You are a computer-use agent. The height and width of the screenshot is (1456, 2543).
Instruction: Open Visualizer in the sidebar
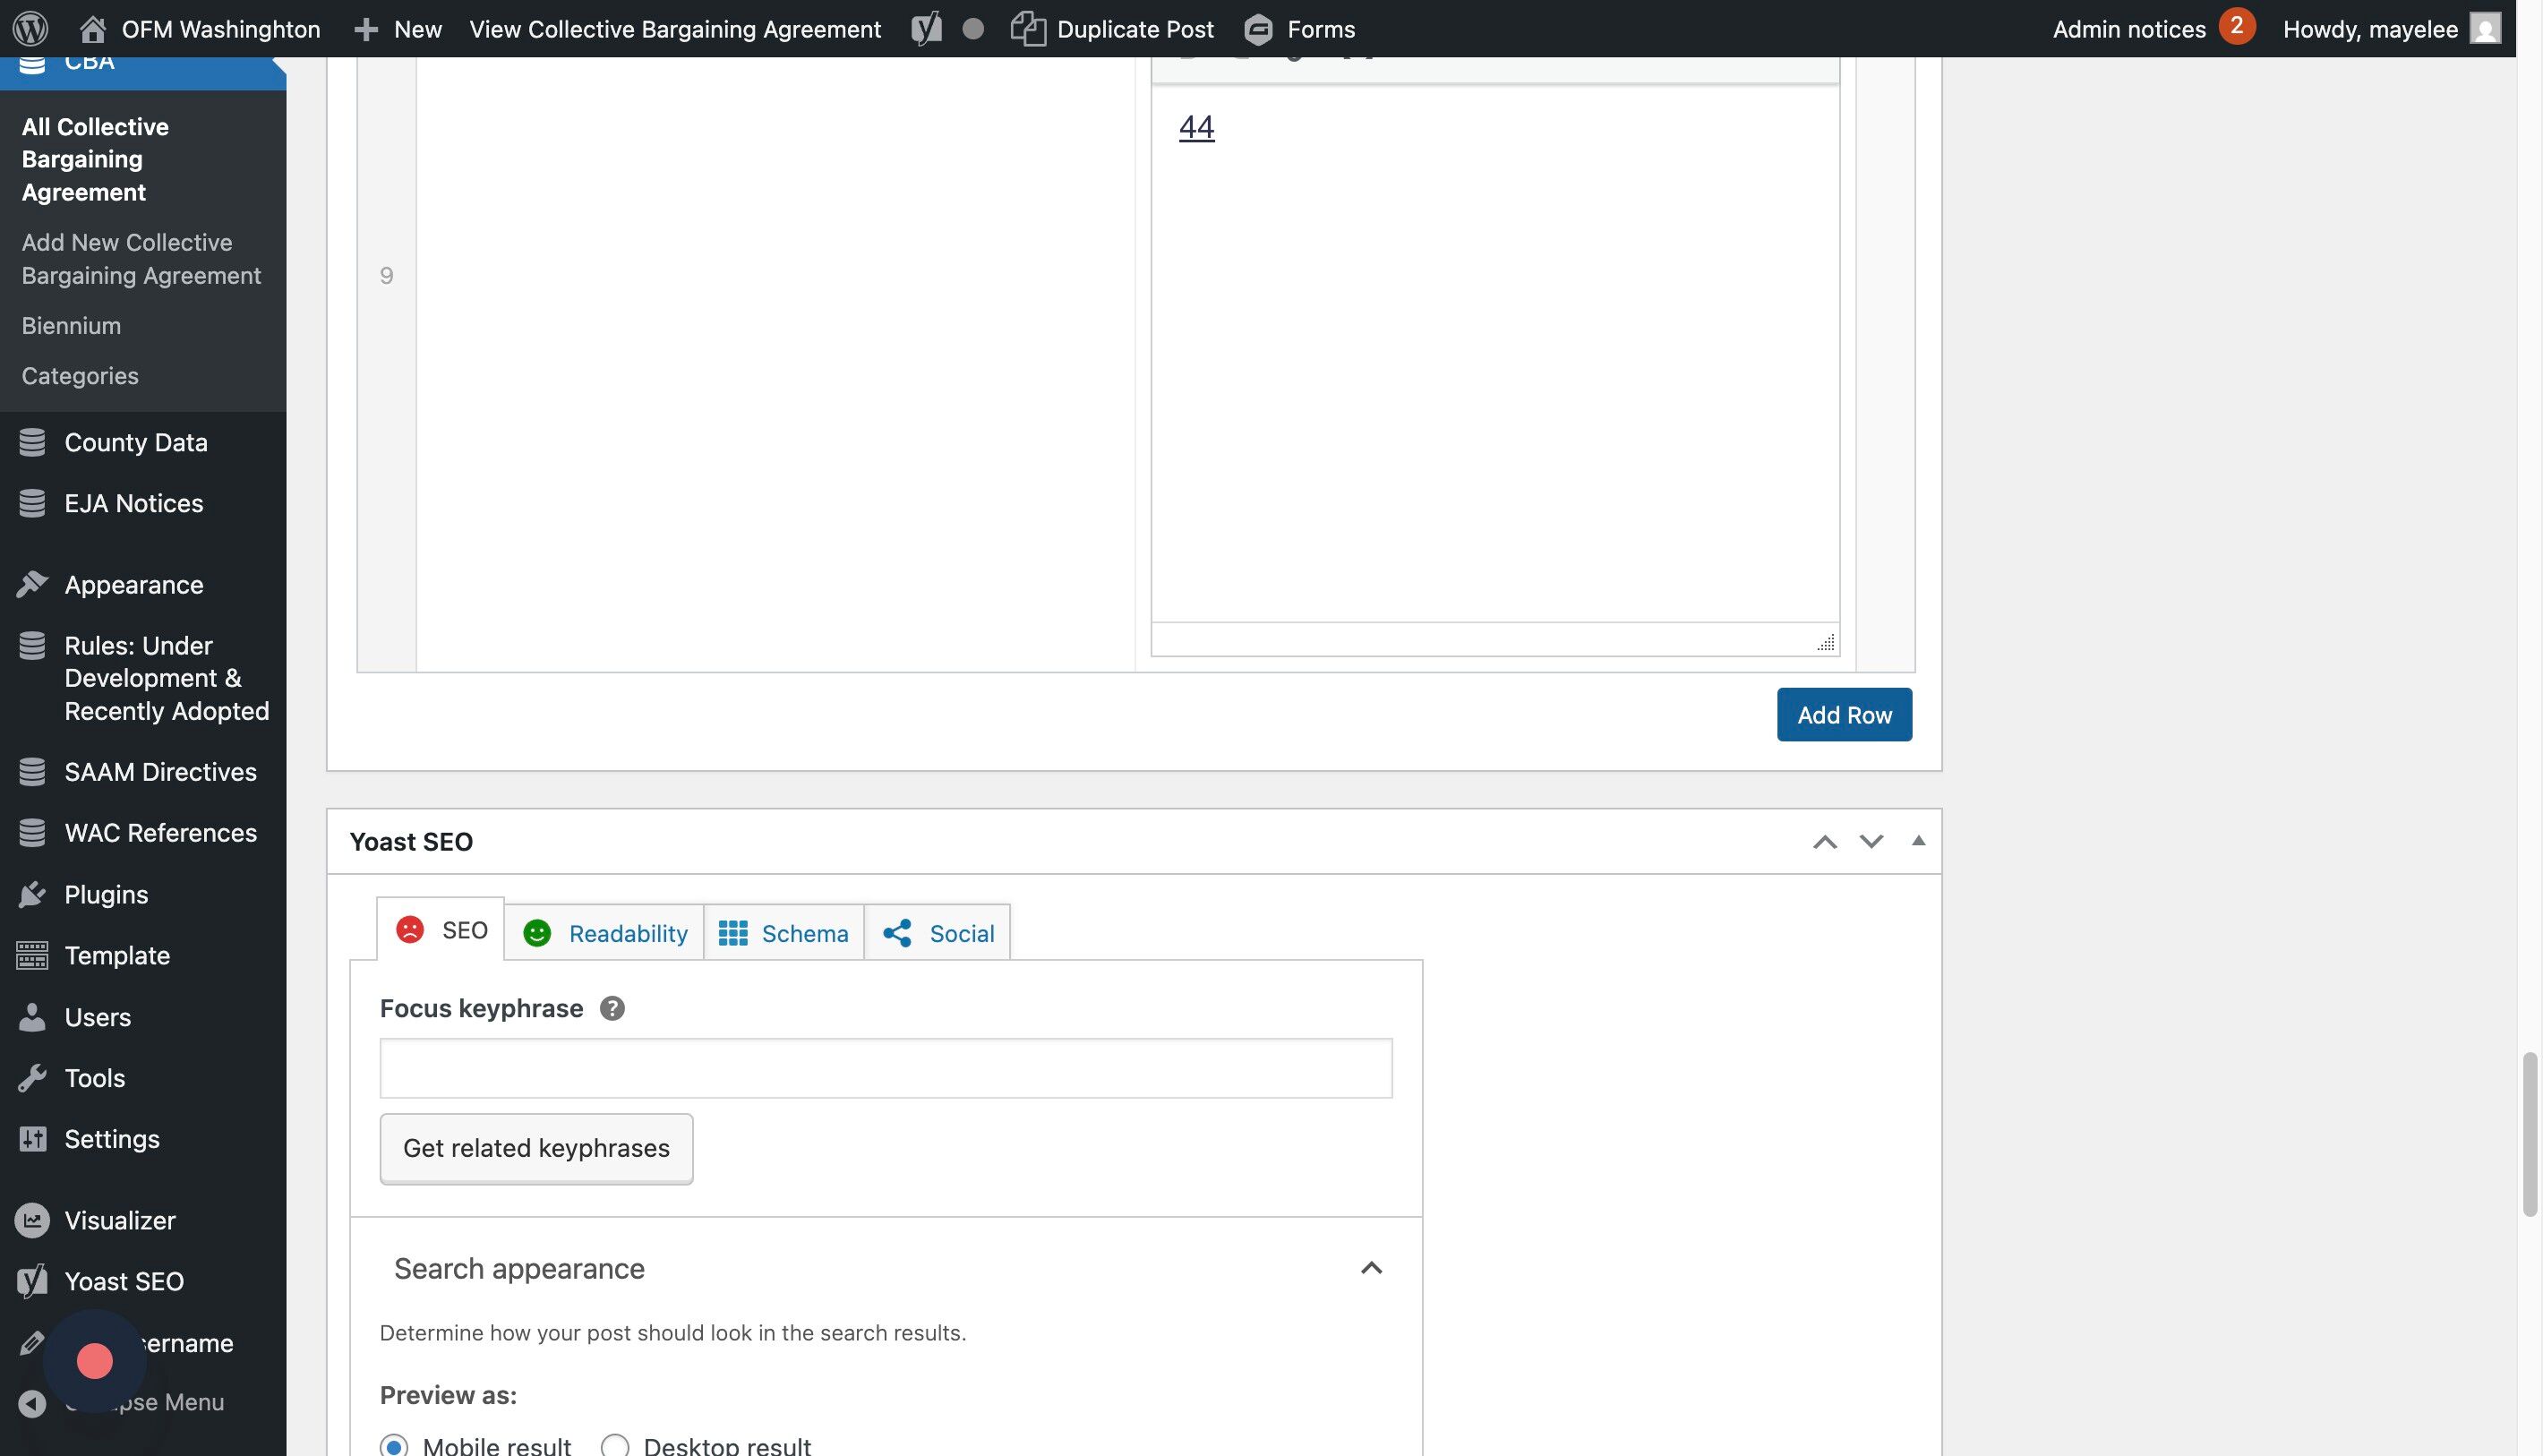(x=119, y=1220)
